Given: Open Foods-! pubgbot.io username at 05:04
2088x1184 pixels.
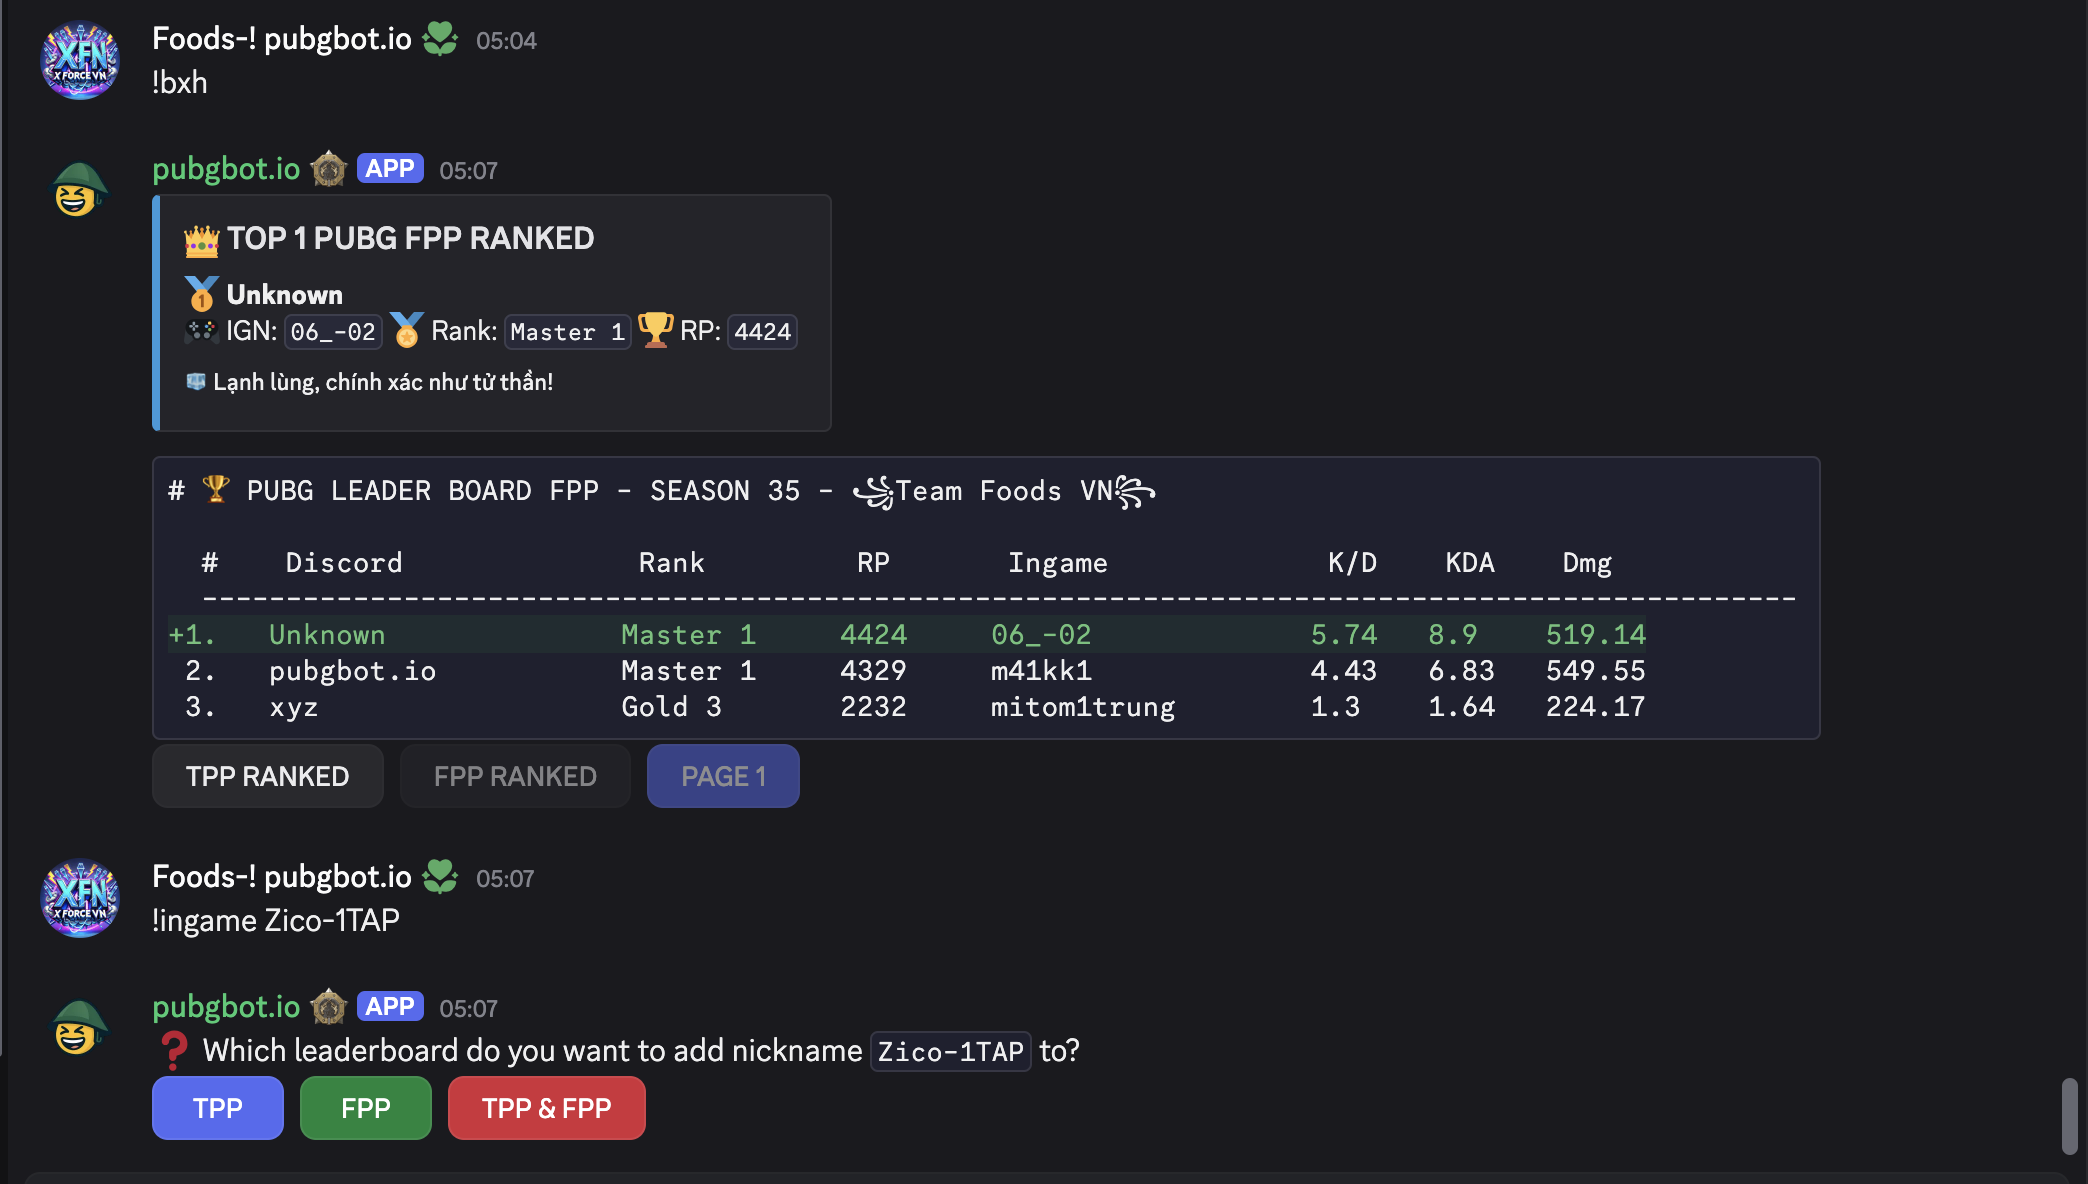Looking at the screenshot, I should [282, 39].
